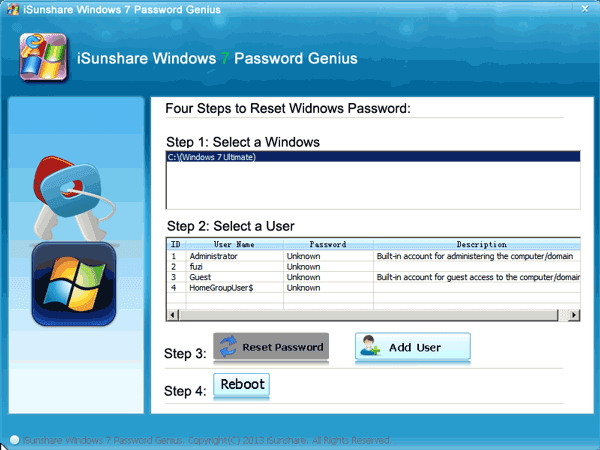Click the ID column header
Image resolution: width=600 pixels, height=450 pixels.
[x=176, y=244]
